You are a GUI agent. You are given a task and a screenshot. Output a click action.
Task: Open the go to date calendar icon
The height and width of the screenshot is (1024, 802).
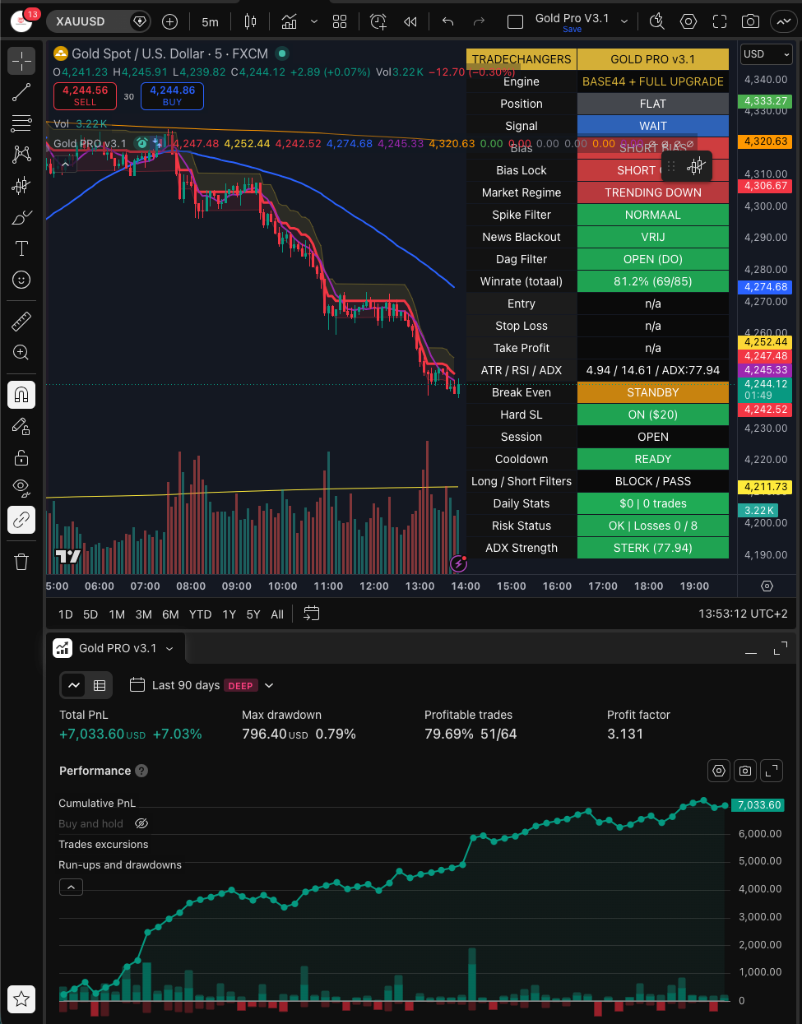coord(312,614)
